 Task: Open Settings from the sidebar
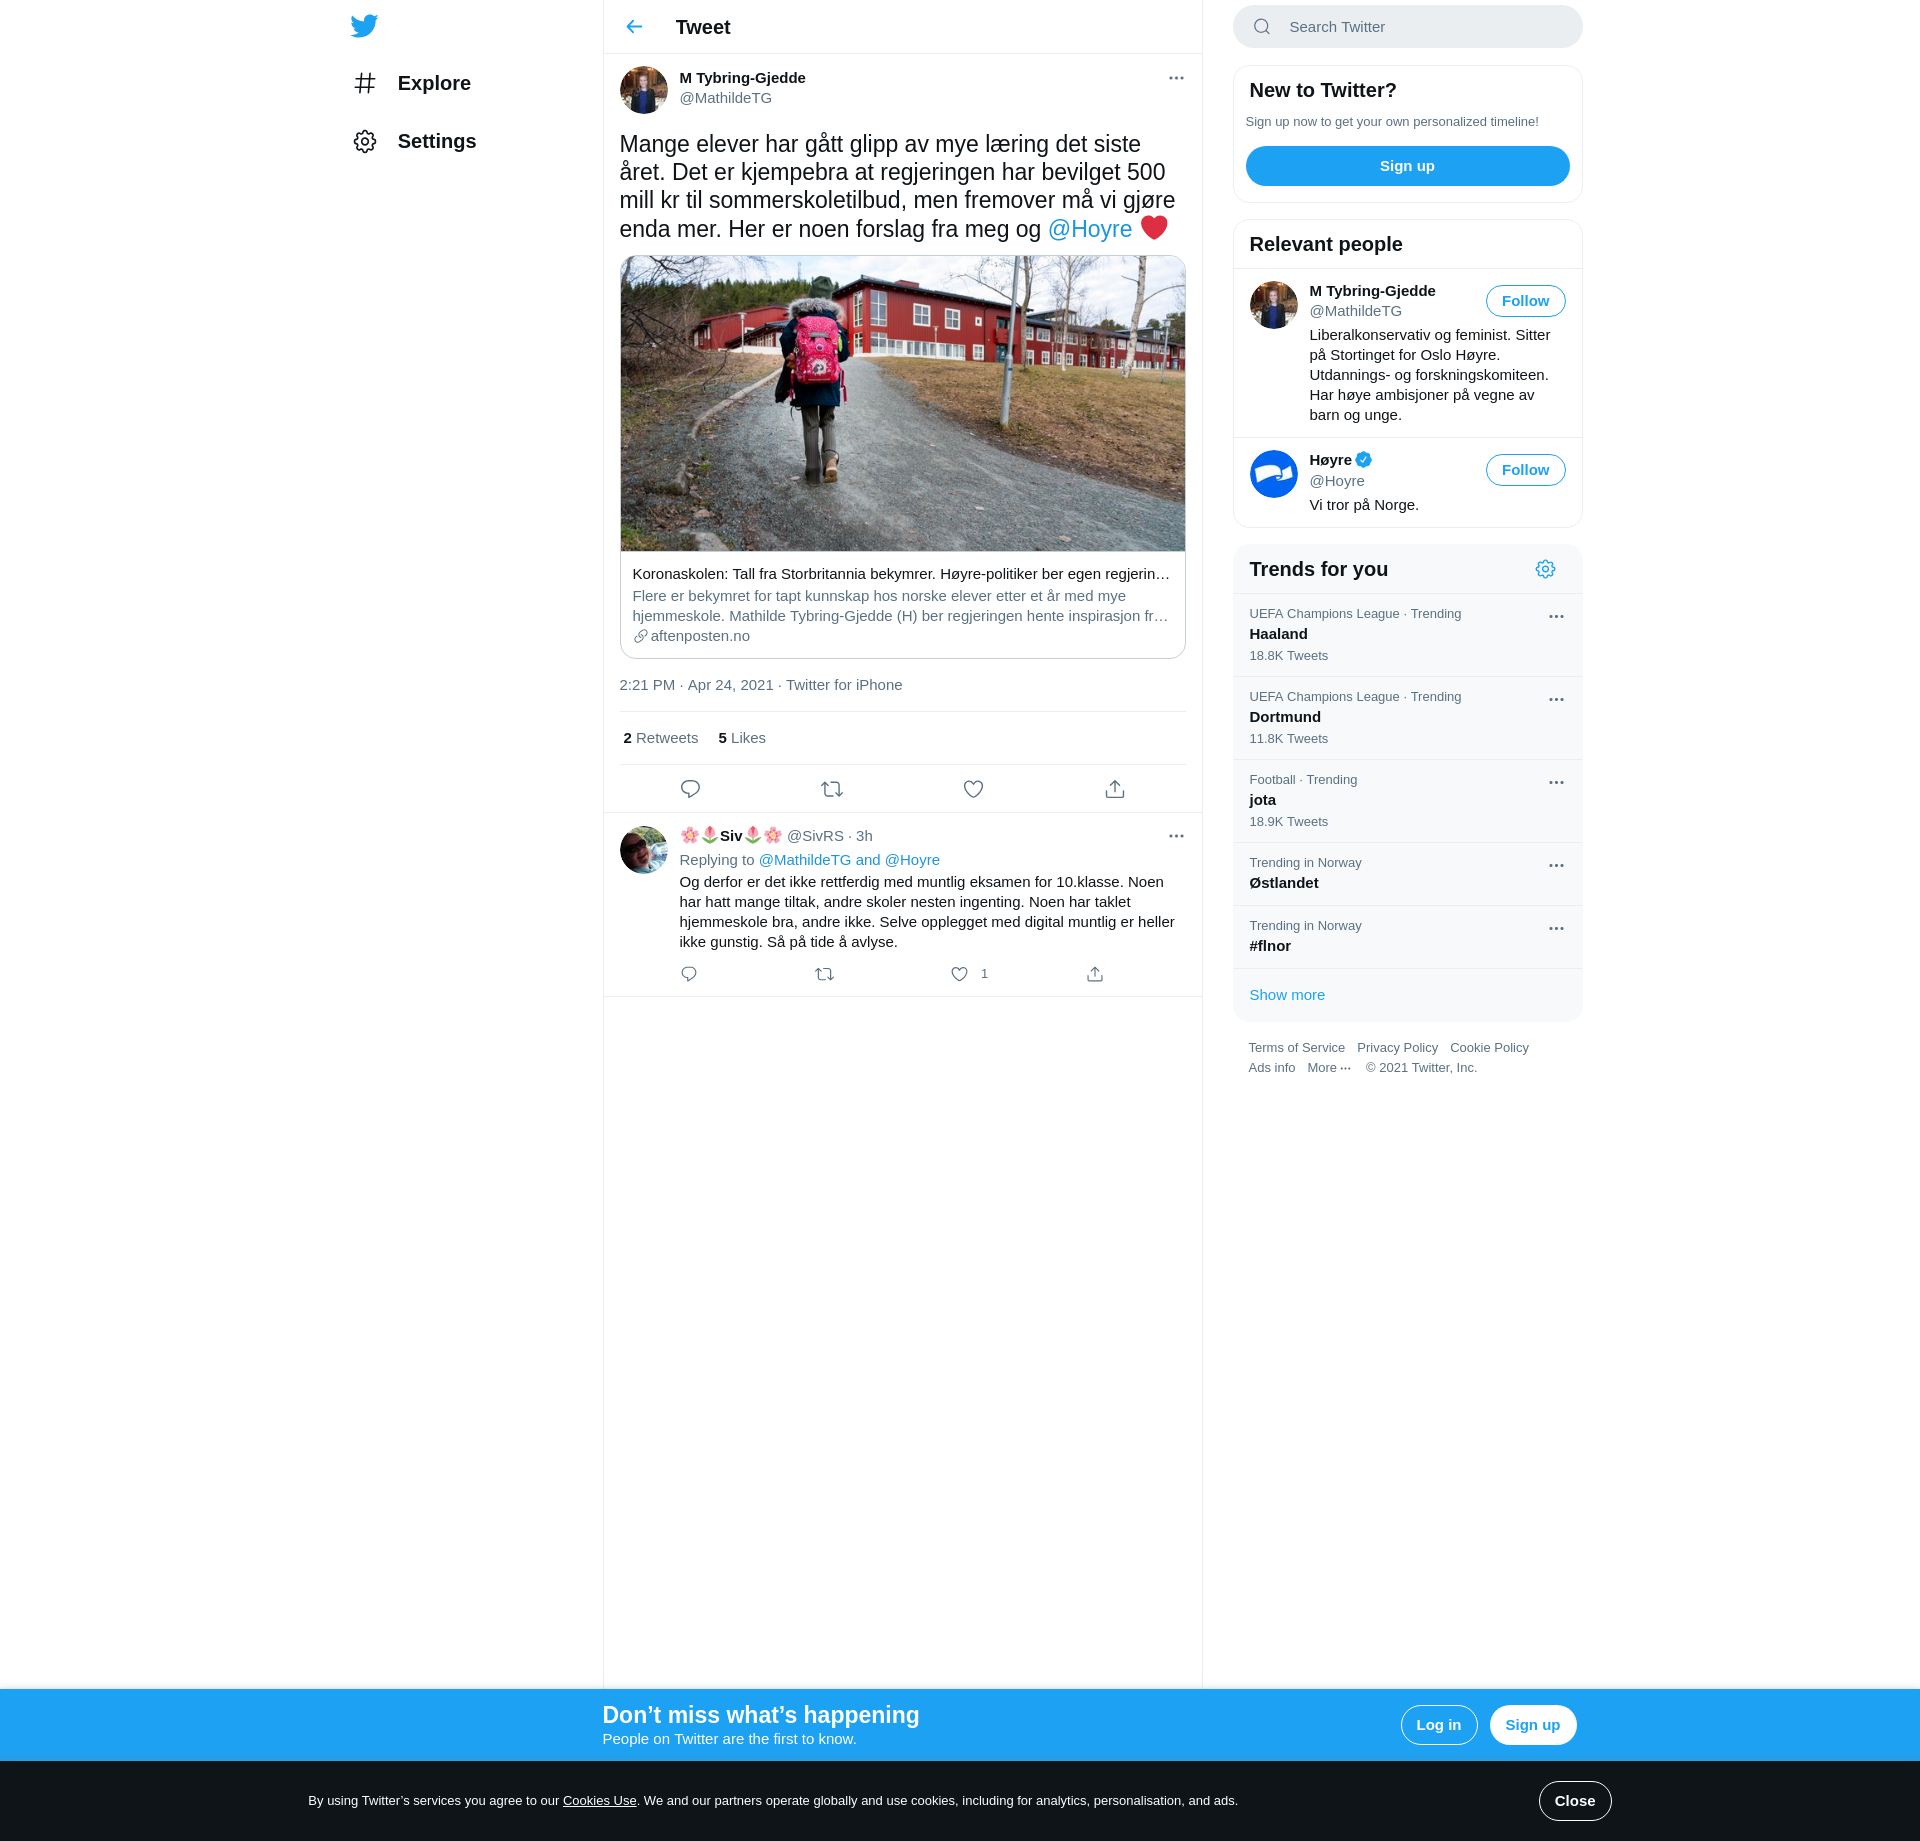pyautogui.click(x=414, y=141)
